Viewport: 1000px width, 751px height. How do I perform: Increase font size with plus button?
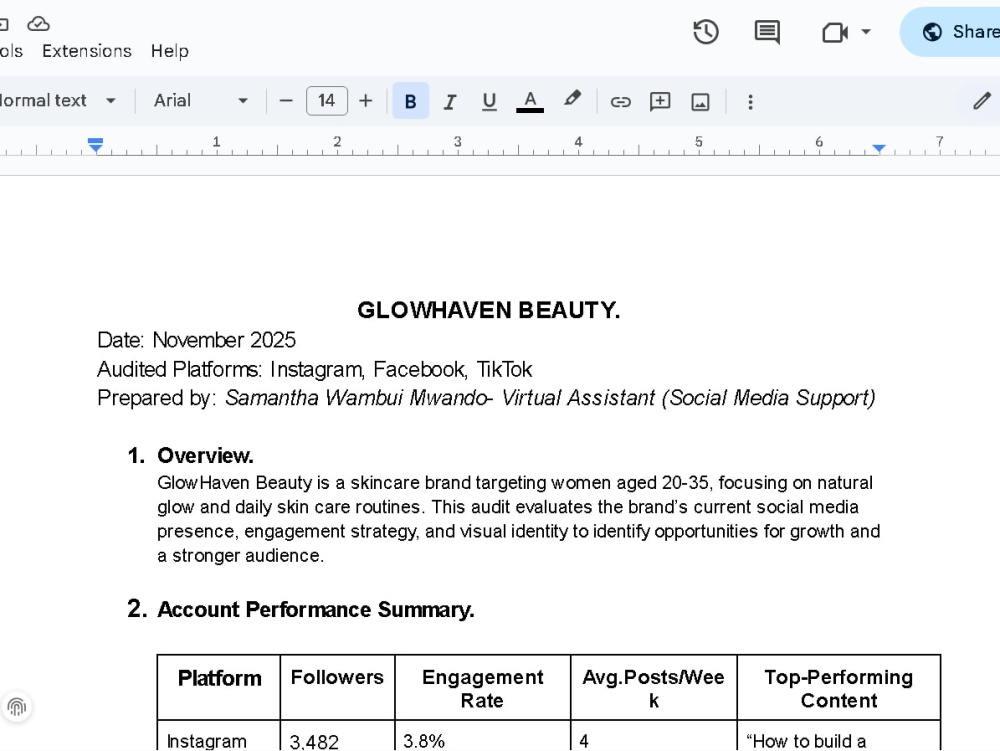tap(365, 101)
